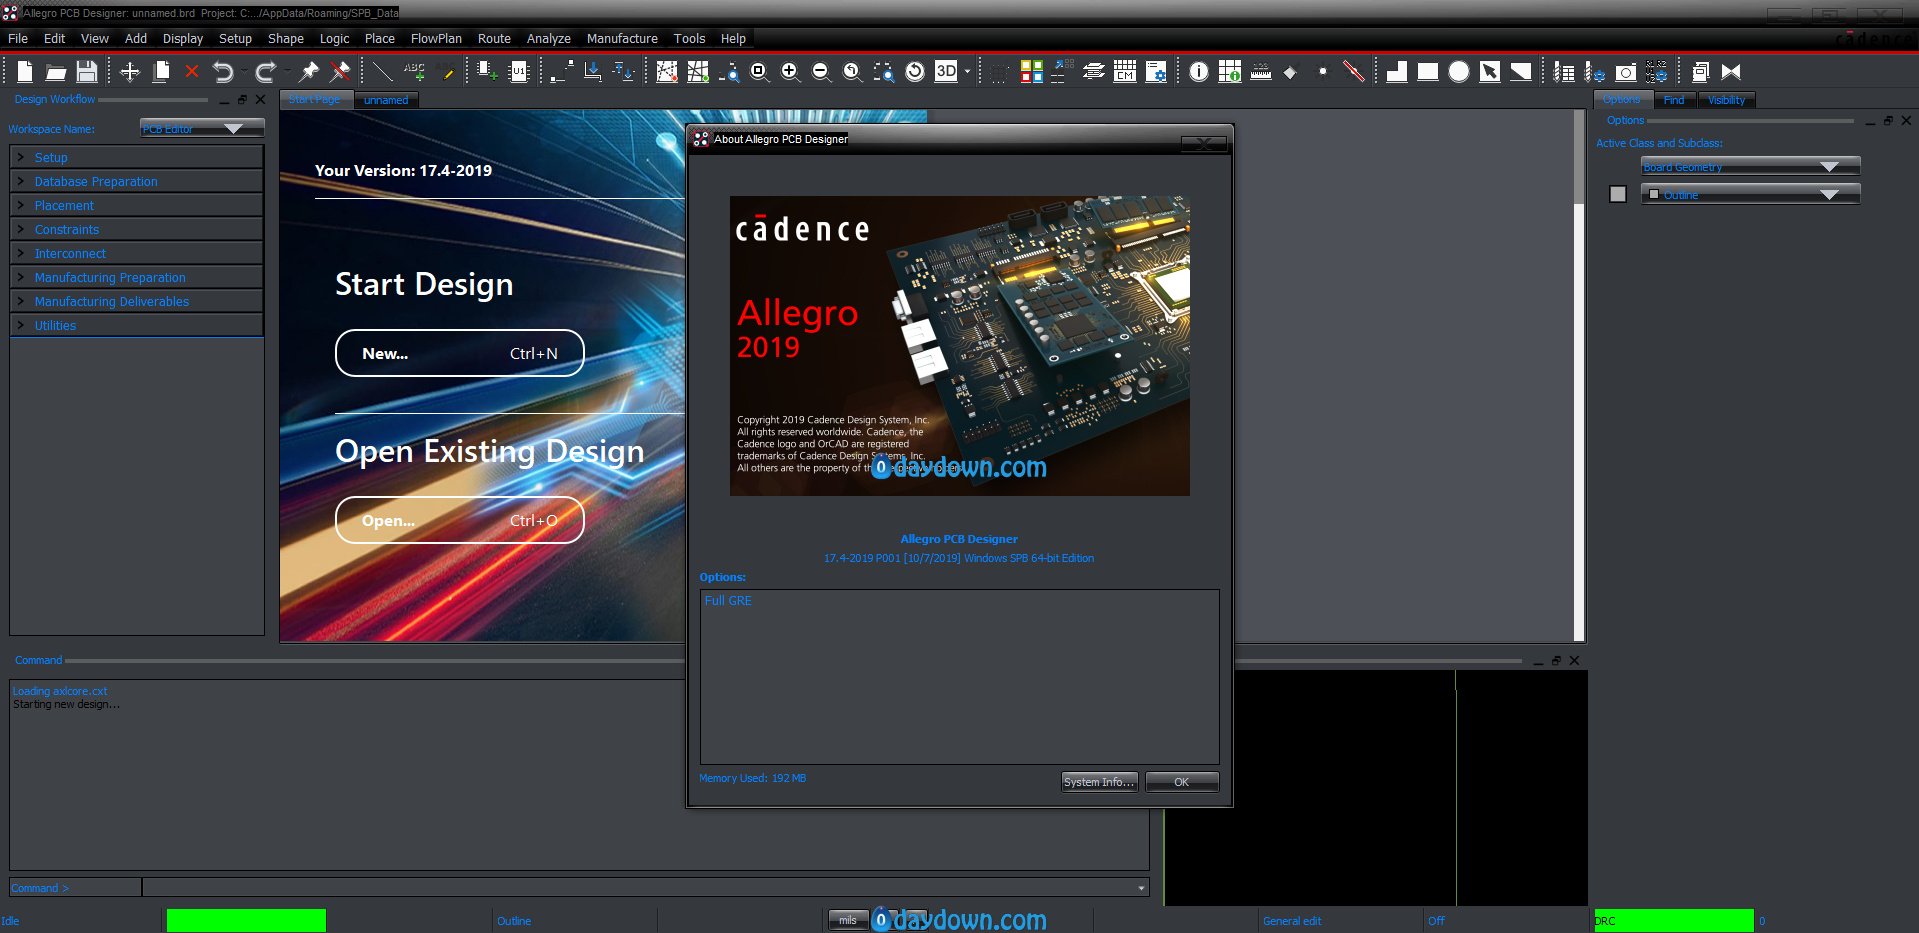Open the File menu
Viewport: 1919px width, 933px height.
click(18, 38)
